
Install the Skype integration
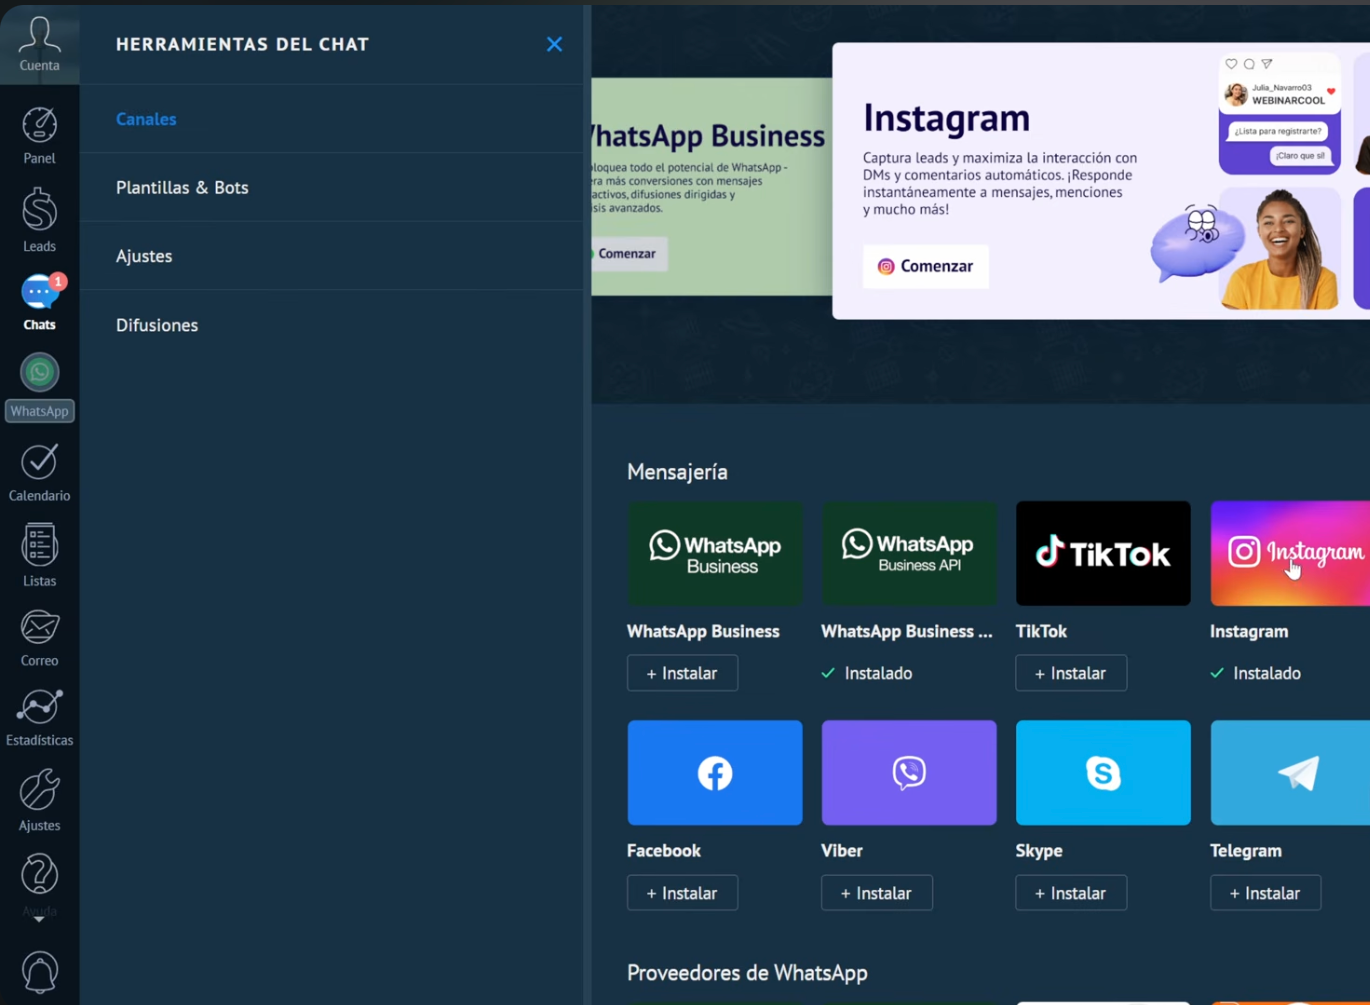[1071, 893]
